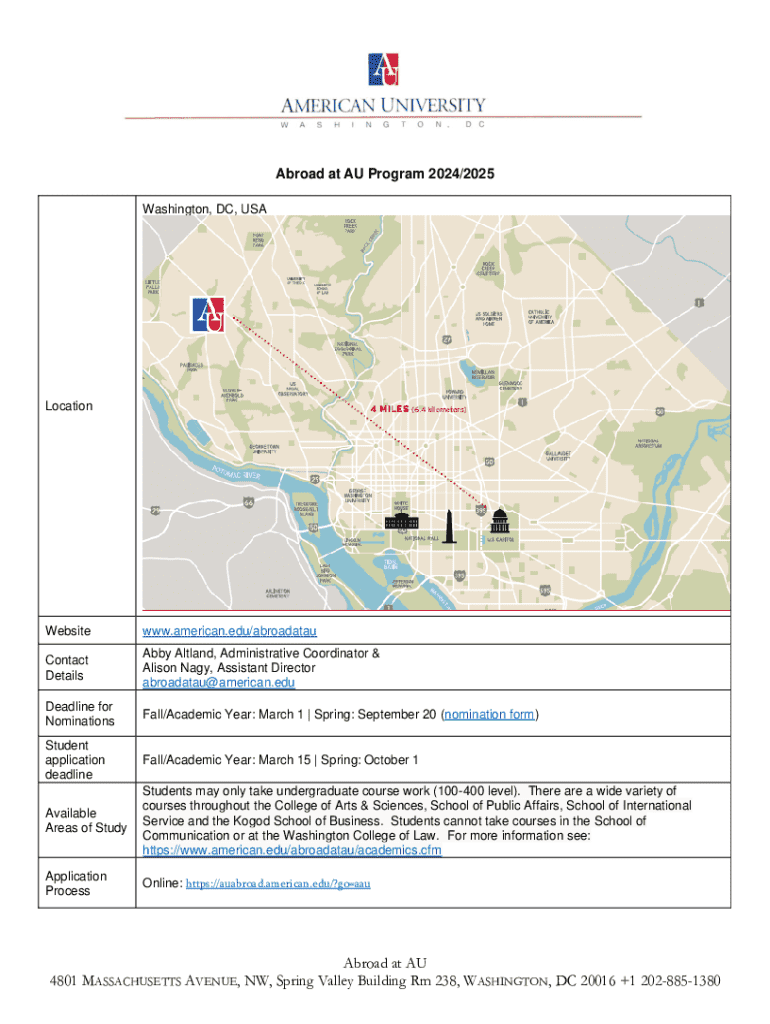Open the www.american.edu/abroadatau website link
Viewport: 770px width, 1024px height.
(x=230, y=631)
